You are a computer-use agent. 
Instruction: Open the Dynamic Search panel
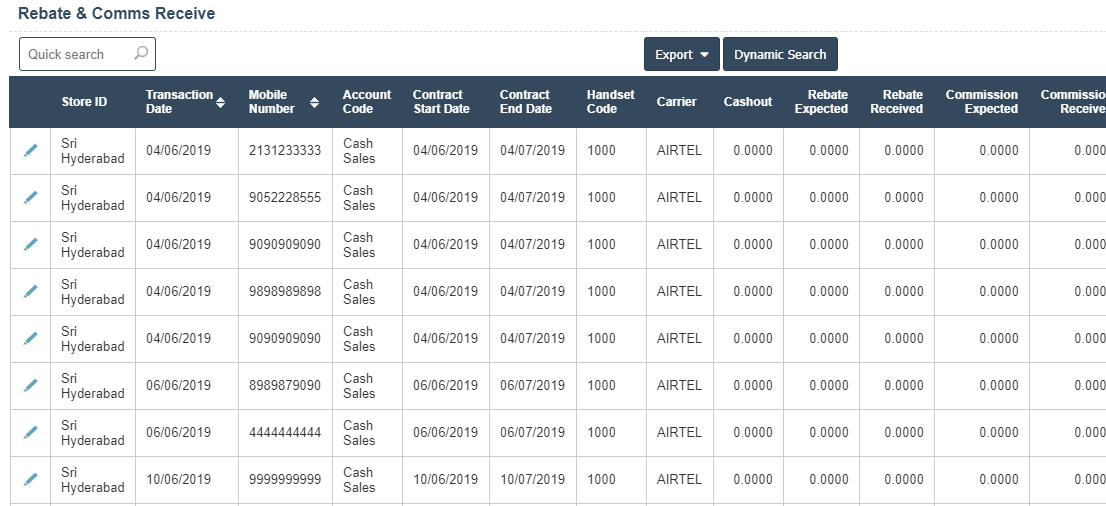[780, 55]
